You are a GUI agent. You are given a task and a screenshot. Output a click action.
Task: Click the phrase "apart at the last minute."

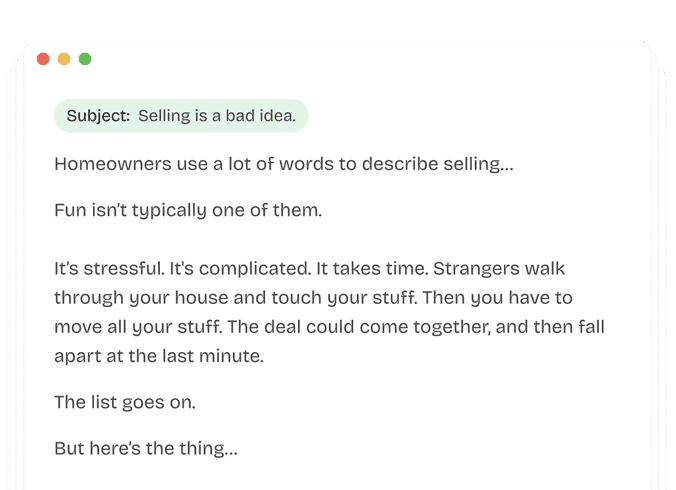tap(158, 356)
